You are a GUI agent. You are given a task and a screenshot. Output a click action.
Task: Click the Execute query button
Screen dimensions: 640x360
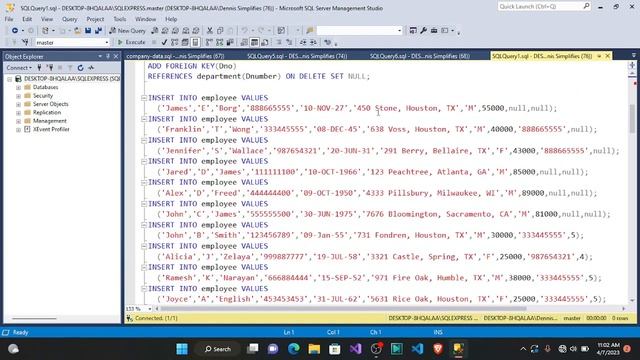point(131,42)
